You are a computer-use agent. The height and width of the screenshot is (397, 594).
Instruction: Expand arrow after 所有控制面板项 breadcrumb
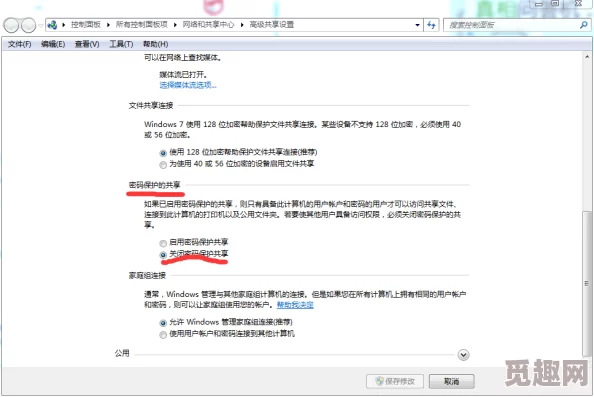(x=175, y=25)
